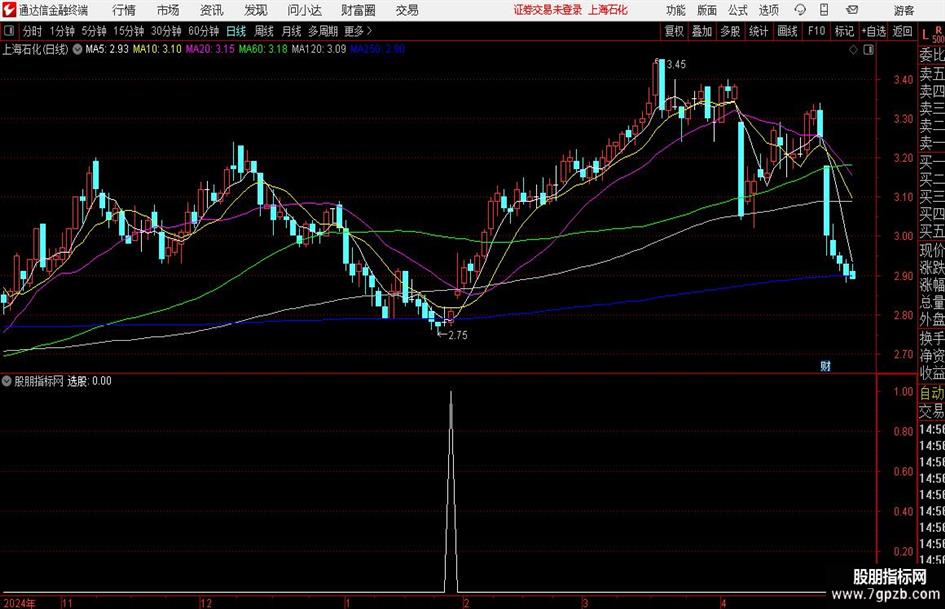Switch to the 60分钟 period tab
Image resolution: width=945 pixels, height=609 pixels.
pyautogui.click(x=203, y=31)
